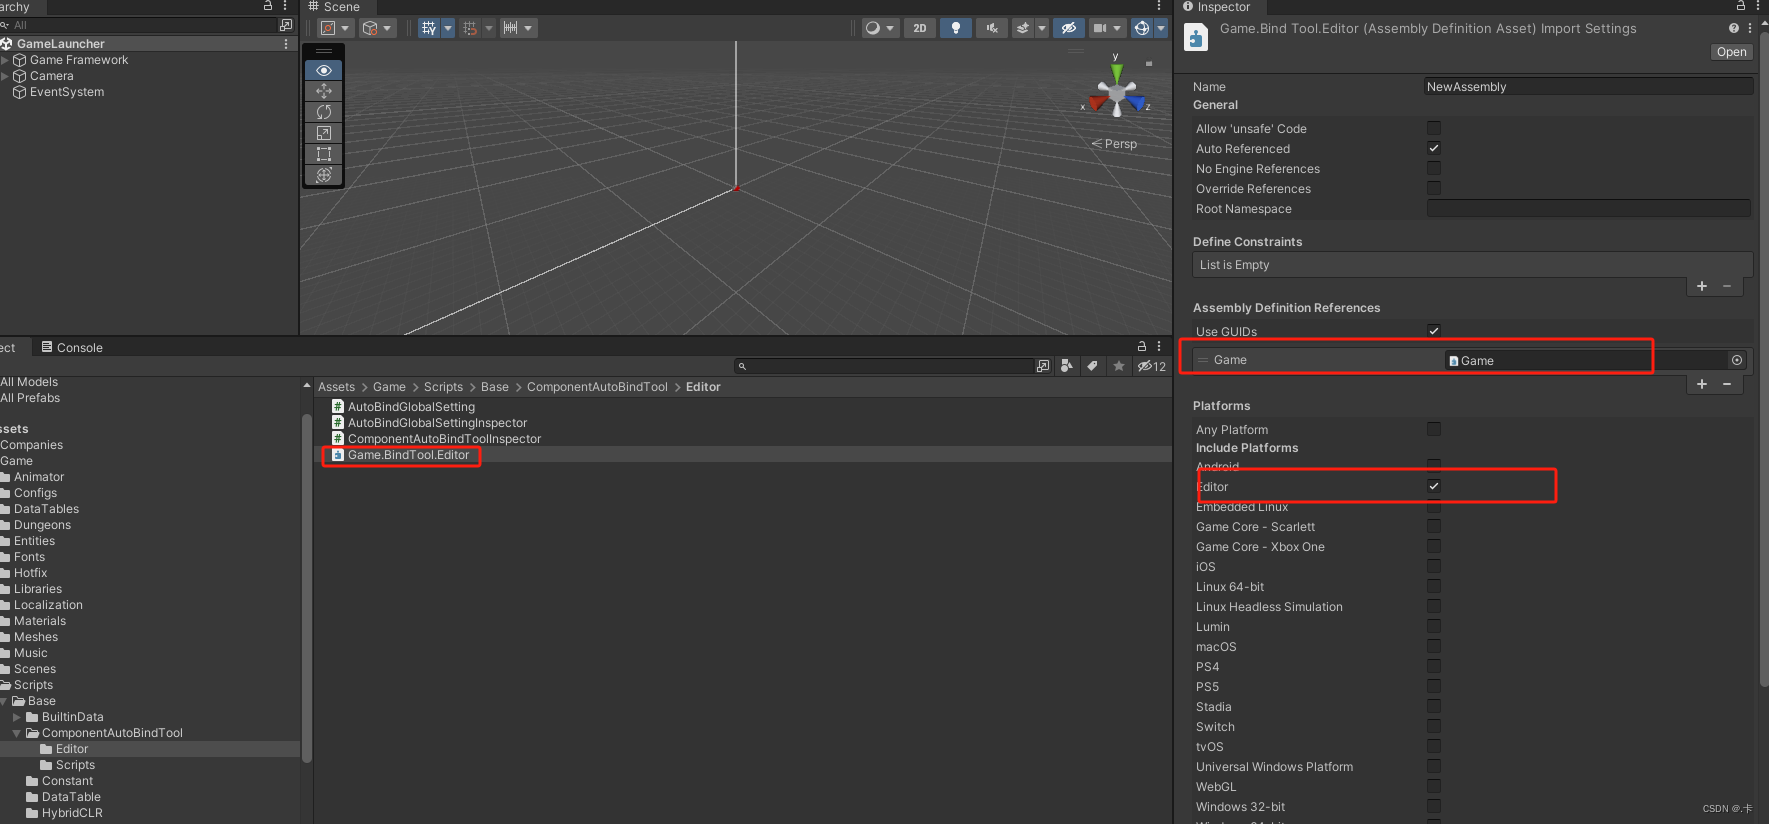Screen dimensions: 1769x824
Task: Click the tool handle position pivot icon
Action: 329,28
